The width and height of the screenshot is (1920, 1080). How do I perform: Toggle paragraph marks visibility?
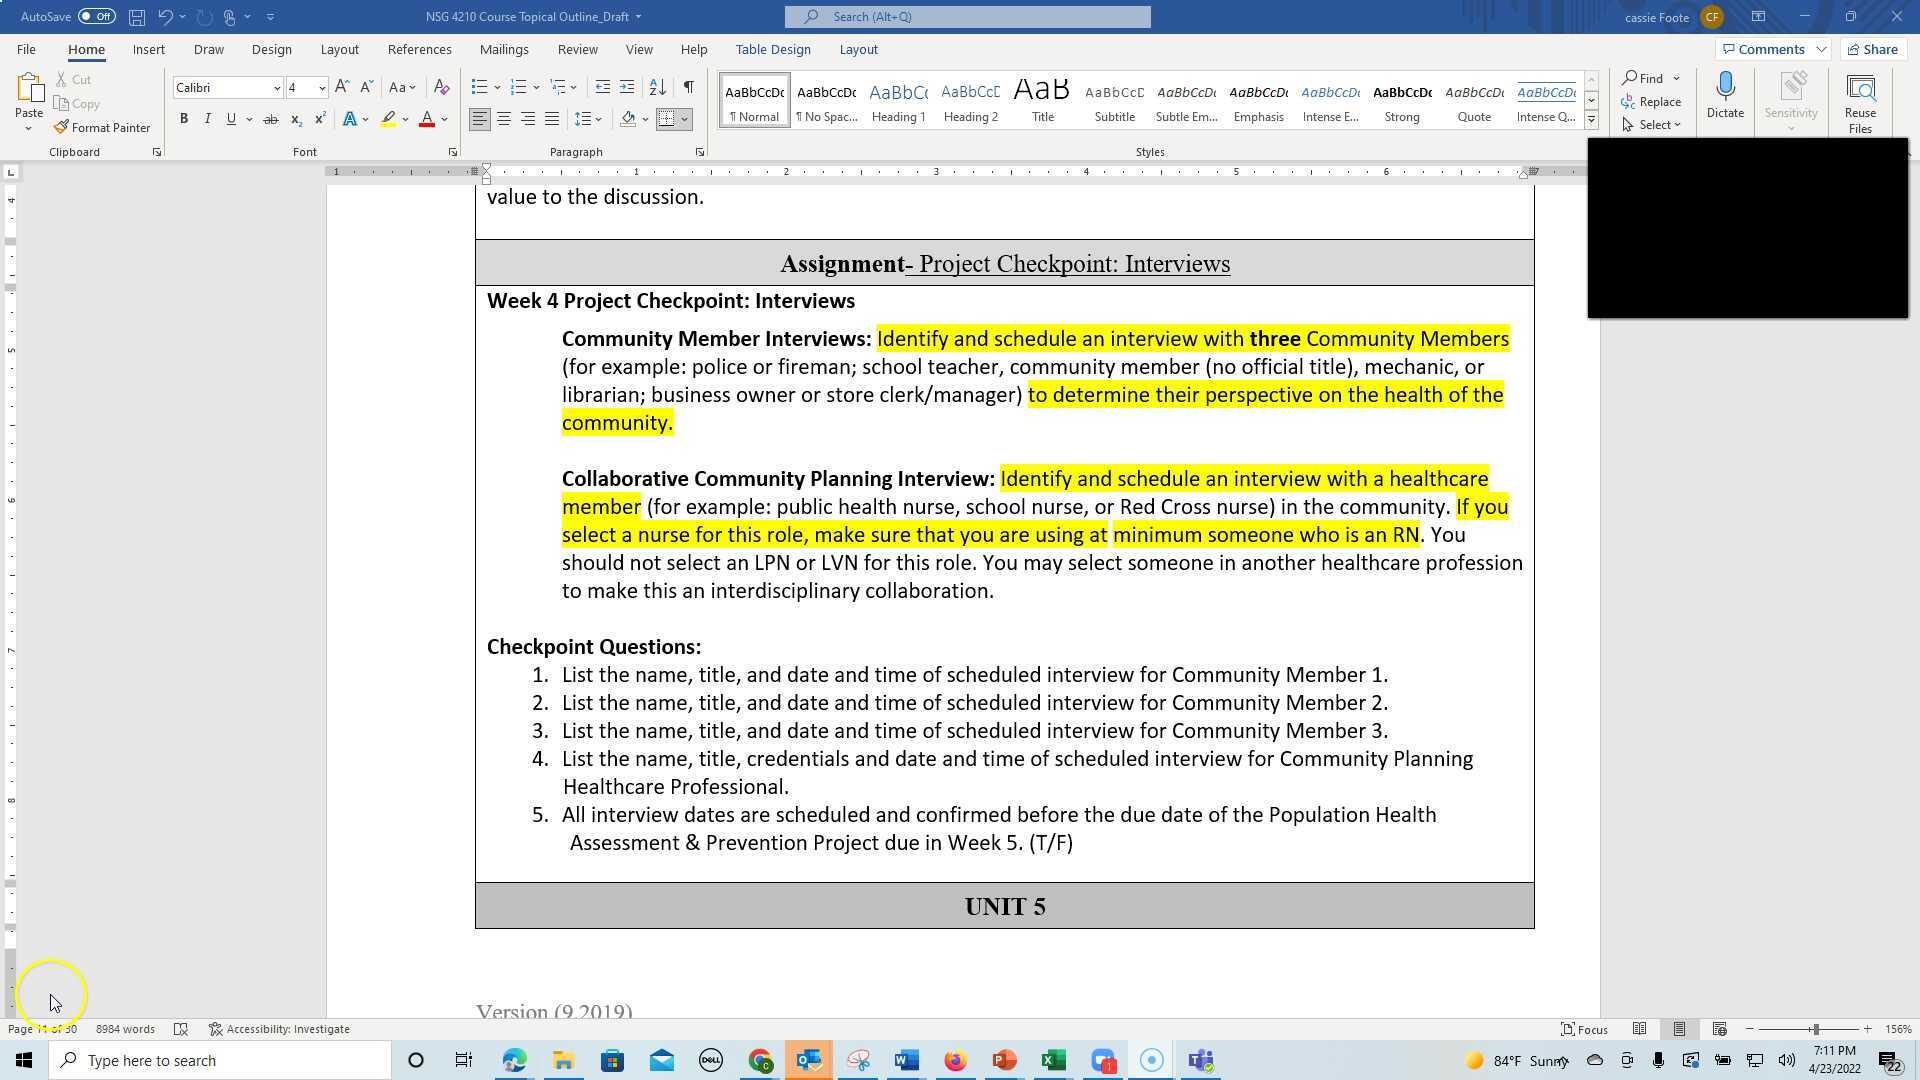pyautogui.click(x=688, y=87)
